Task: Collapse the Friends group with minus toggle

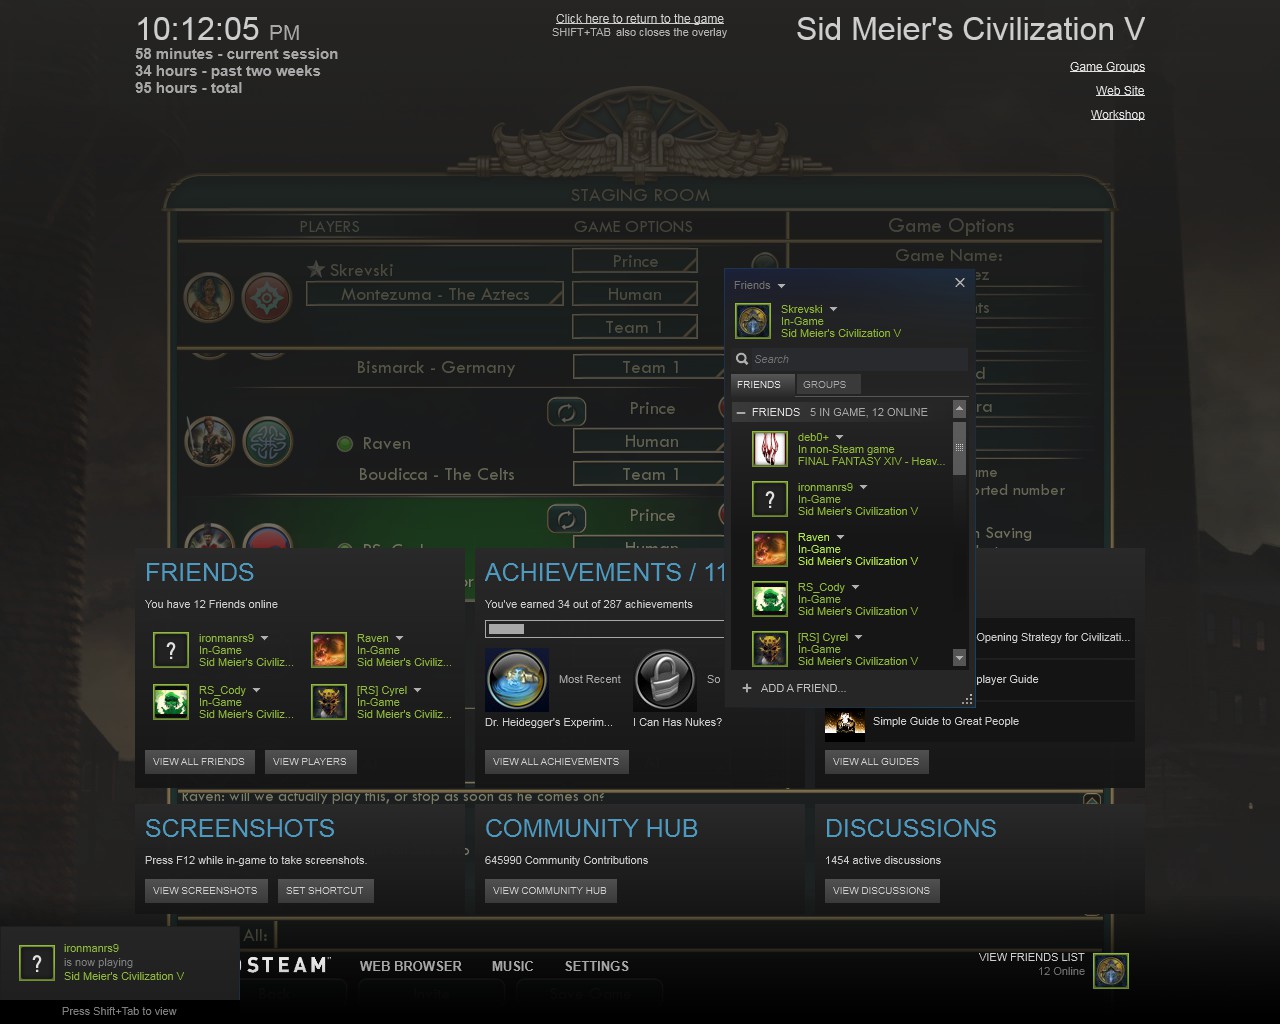Action: click(x=741, y=412)
